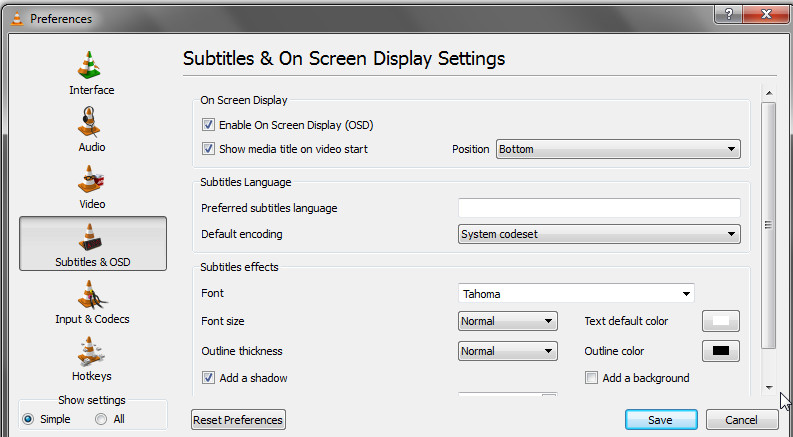Screen dimensions: 793x437
Task: Open the Position dropdown
Action: (x=618, y=149)
